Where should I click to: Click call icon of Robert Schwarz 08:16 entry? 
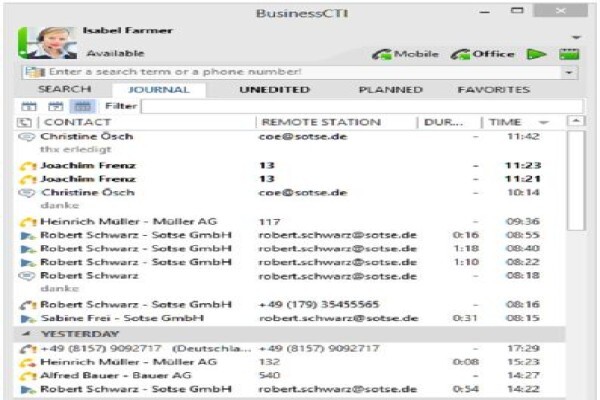click(28, 305)
